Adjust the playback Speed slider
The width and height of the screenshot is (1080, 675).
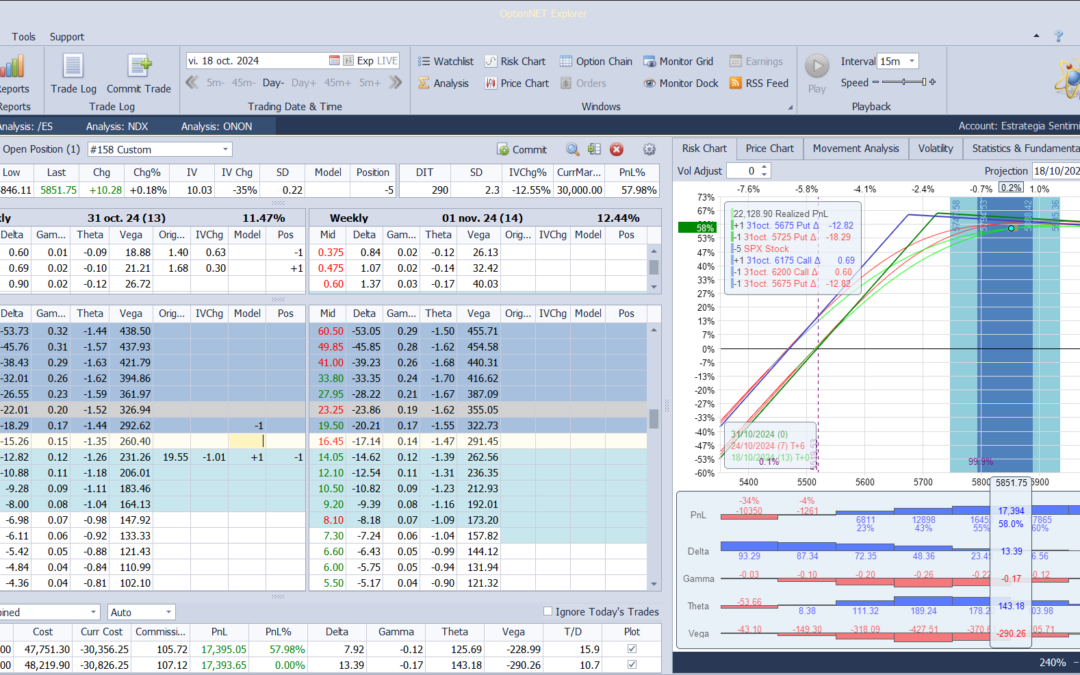click(904, 82)
